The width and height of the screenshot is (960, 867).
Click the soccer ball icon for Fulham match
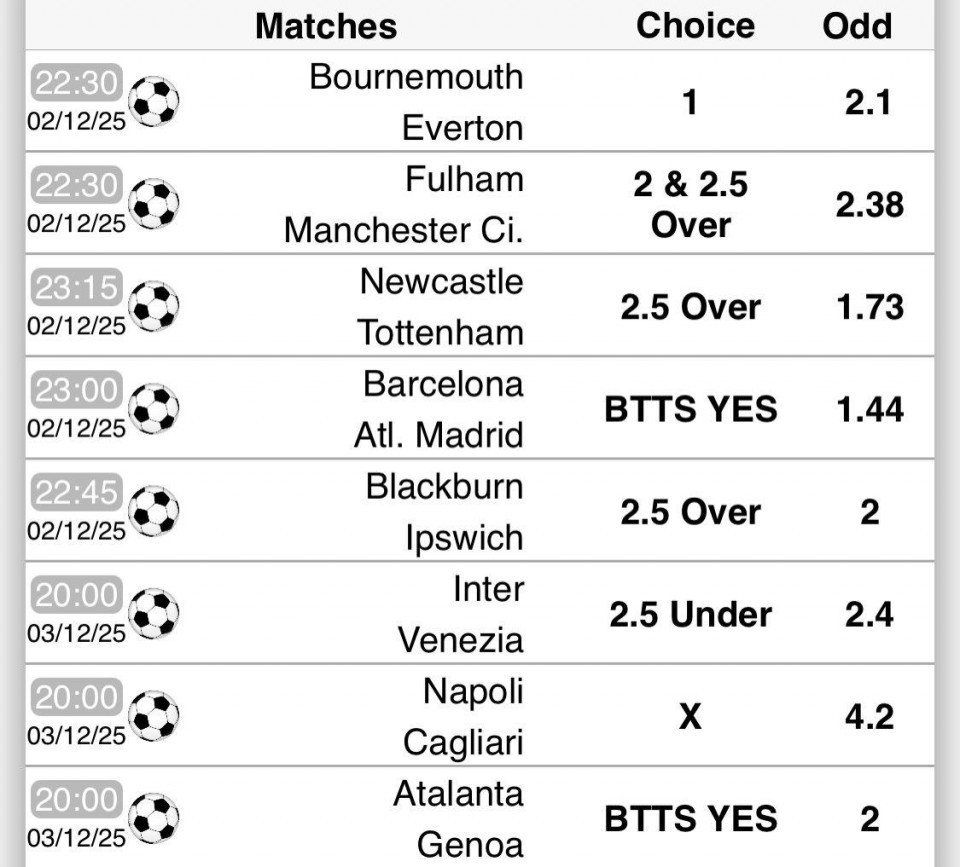[156, 204]
